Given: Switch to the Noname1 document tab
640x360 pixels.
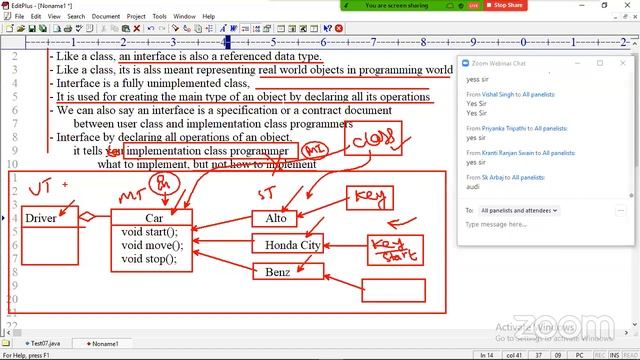Looking at the screenshot, I should pos(102,344).
